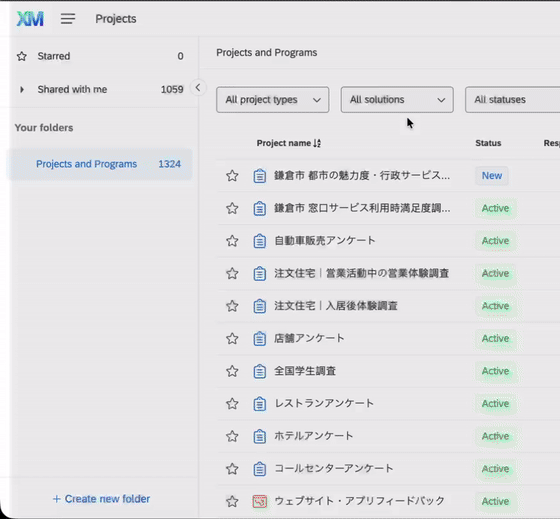Click the 1059 count beside Shared with me

[172, 89]
